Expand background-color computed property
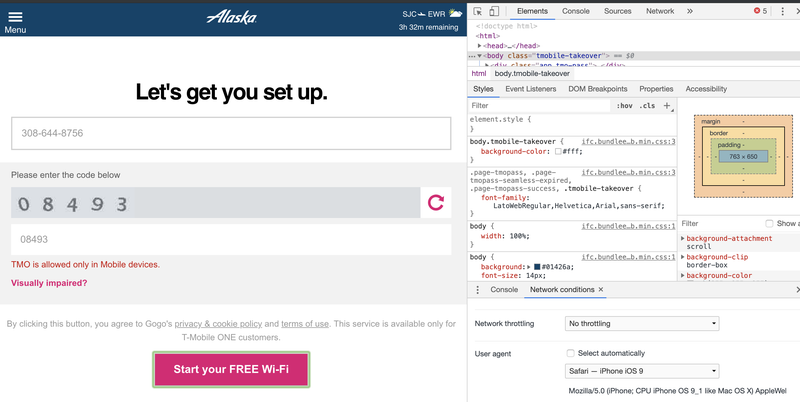The image size is (800, 402). pos(683,275)
